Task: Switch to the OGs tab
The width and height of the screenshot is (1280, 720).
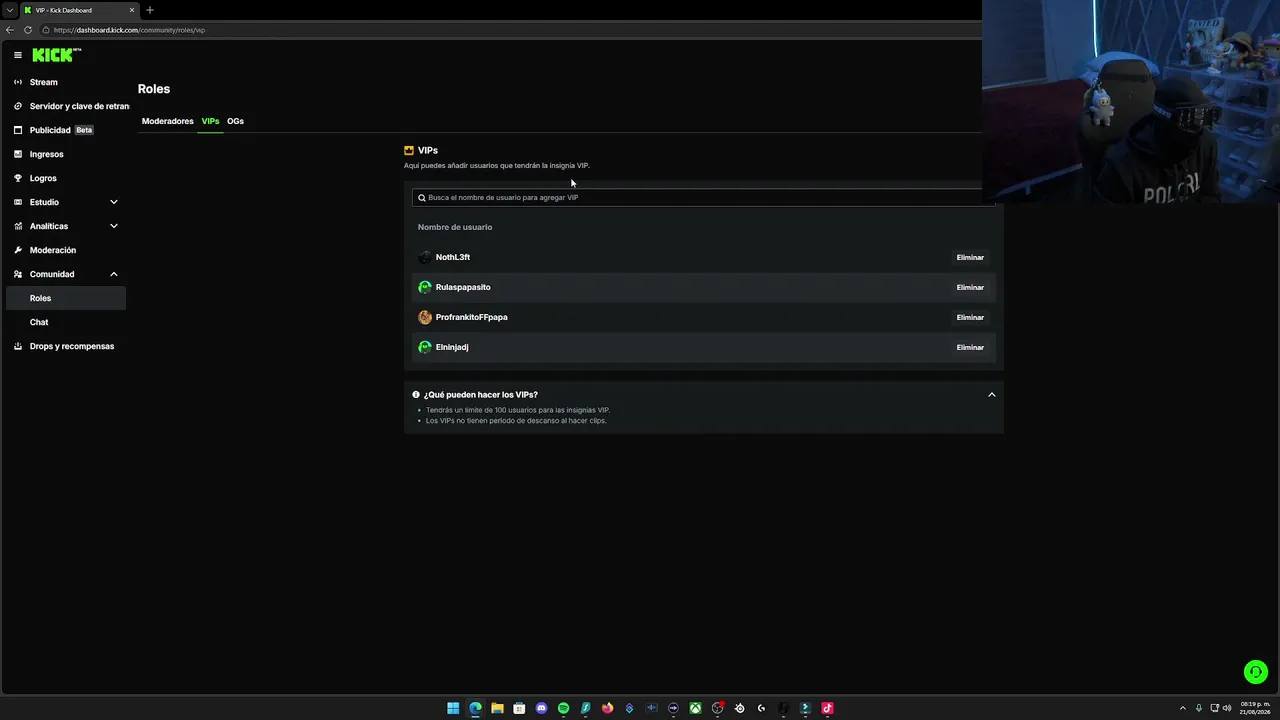Action: point(235,121)
